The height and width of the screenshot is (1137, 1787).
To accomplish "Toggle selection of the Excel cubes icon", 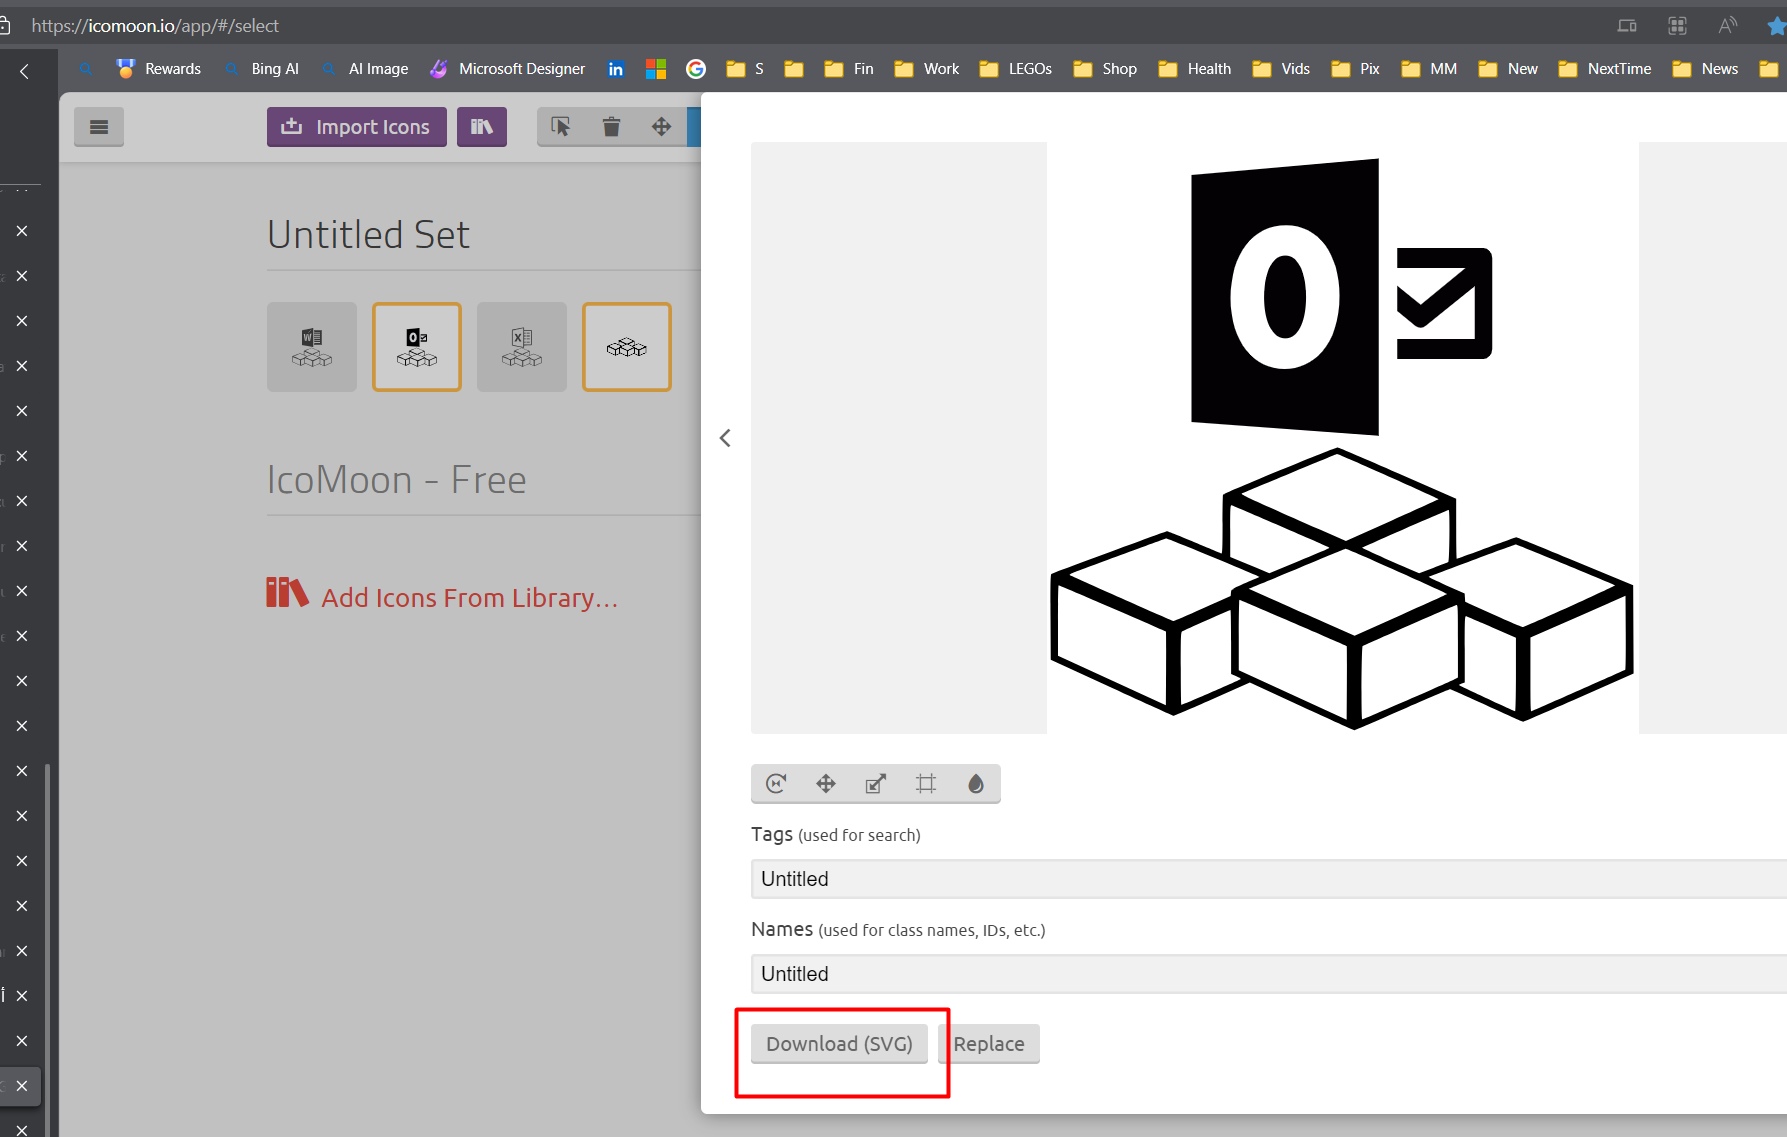I will click(x=522, y=347).
